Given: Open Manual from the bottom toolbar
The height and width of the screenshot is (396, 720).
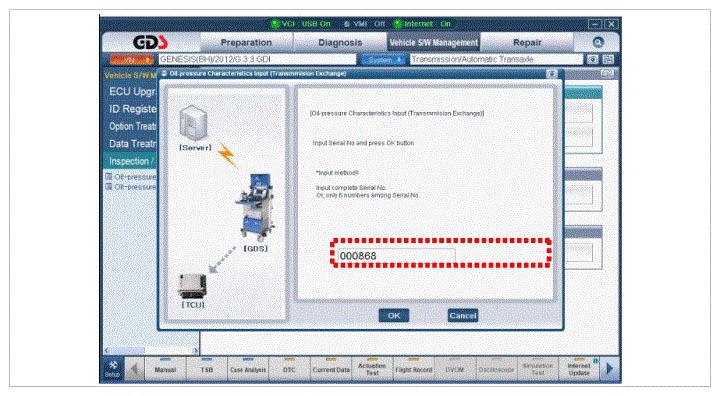Looking at the screenshot, I should click(x=165, y=369).
